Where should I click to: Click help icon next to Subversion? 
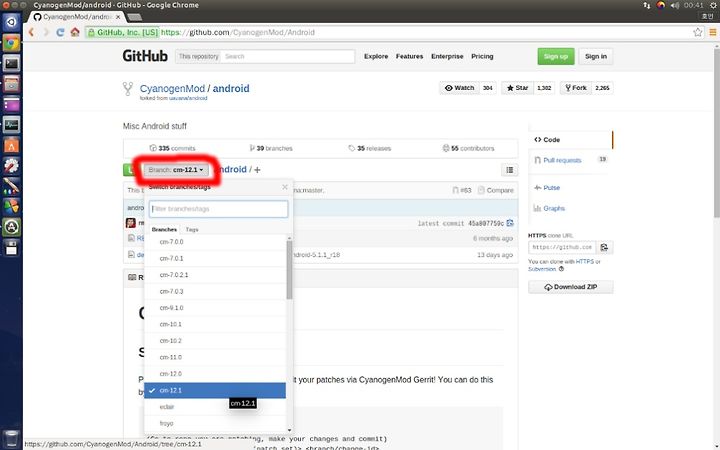click(x=561, y=269)
